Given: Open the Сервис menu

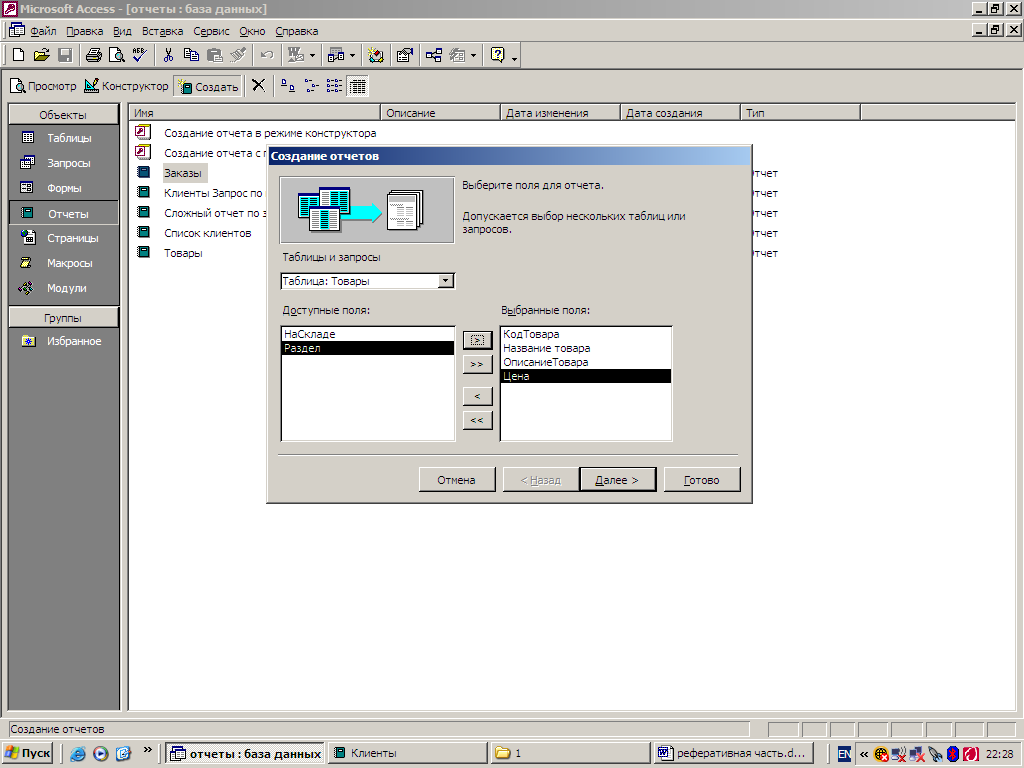Looking at the screenshot, I should [211, 31].
